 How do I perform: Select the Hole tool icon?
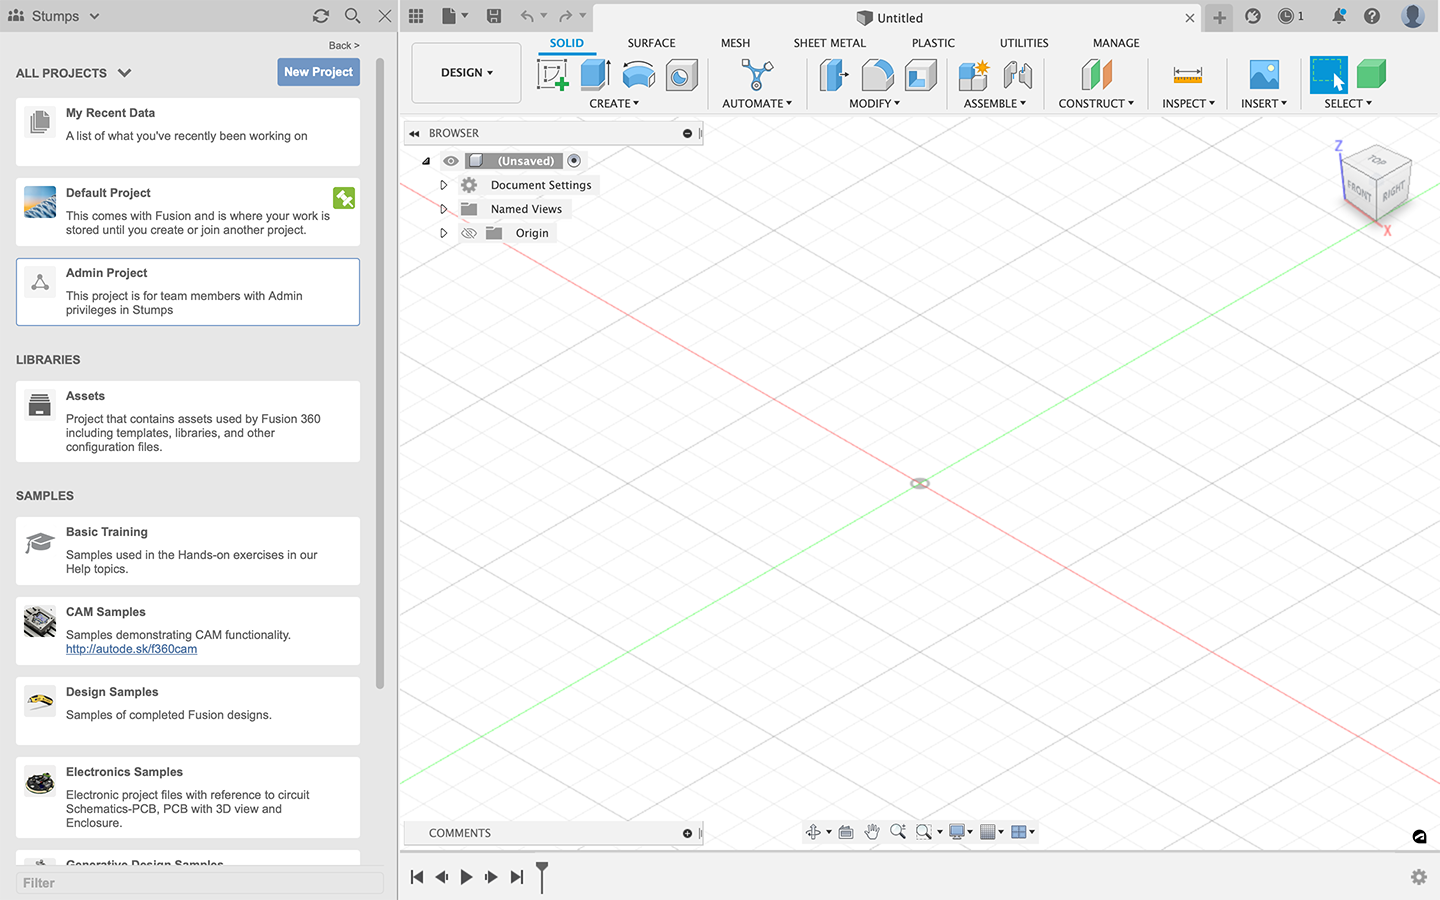682,75
